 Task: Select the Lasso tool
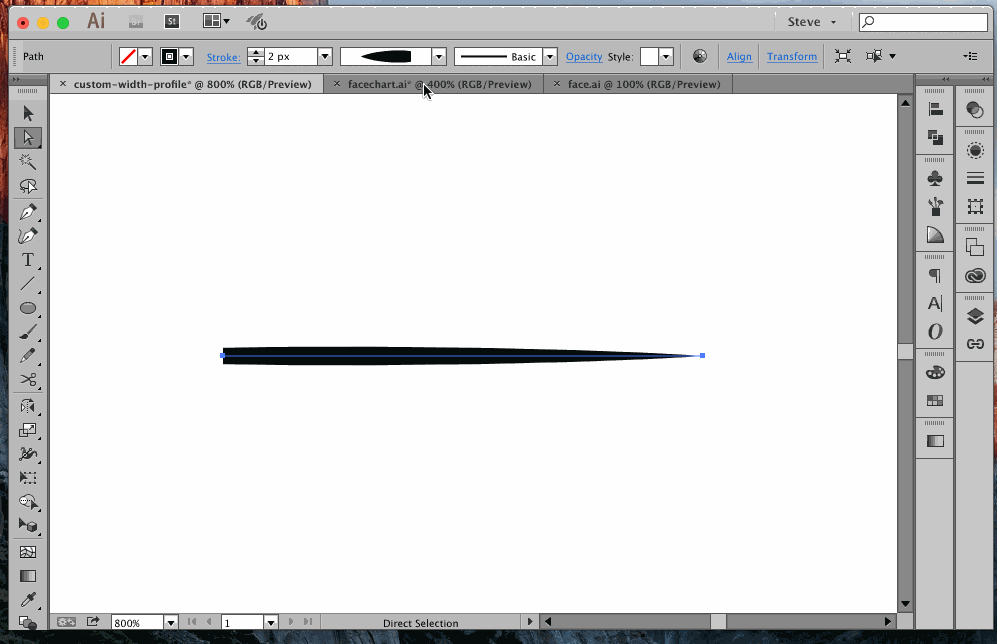tap(28, 186)
